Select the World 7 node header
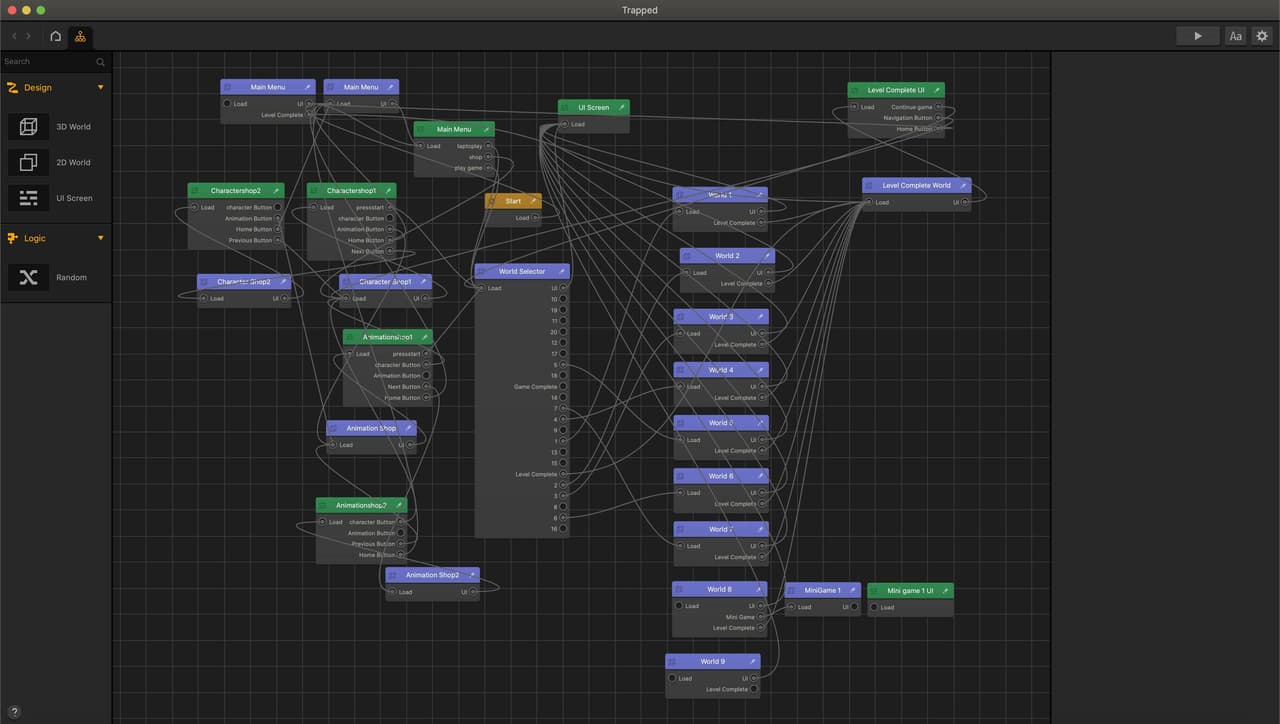The height and width of the screenshot is (724, 1280). pyautogui.click(x=721, y=529)
